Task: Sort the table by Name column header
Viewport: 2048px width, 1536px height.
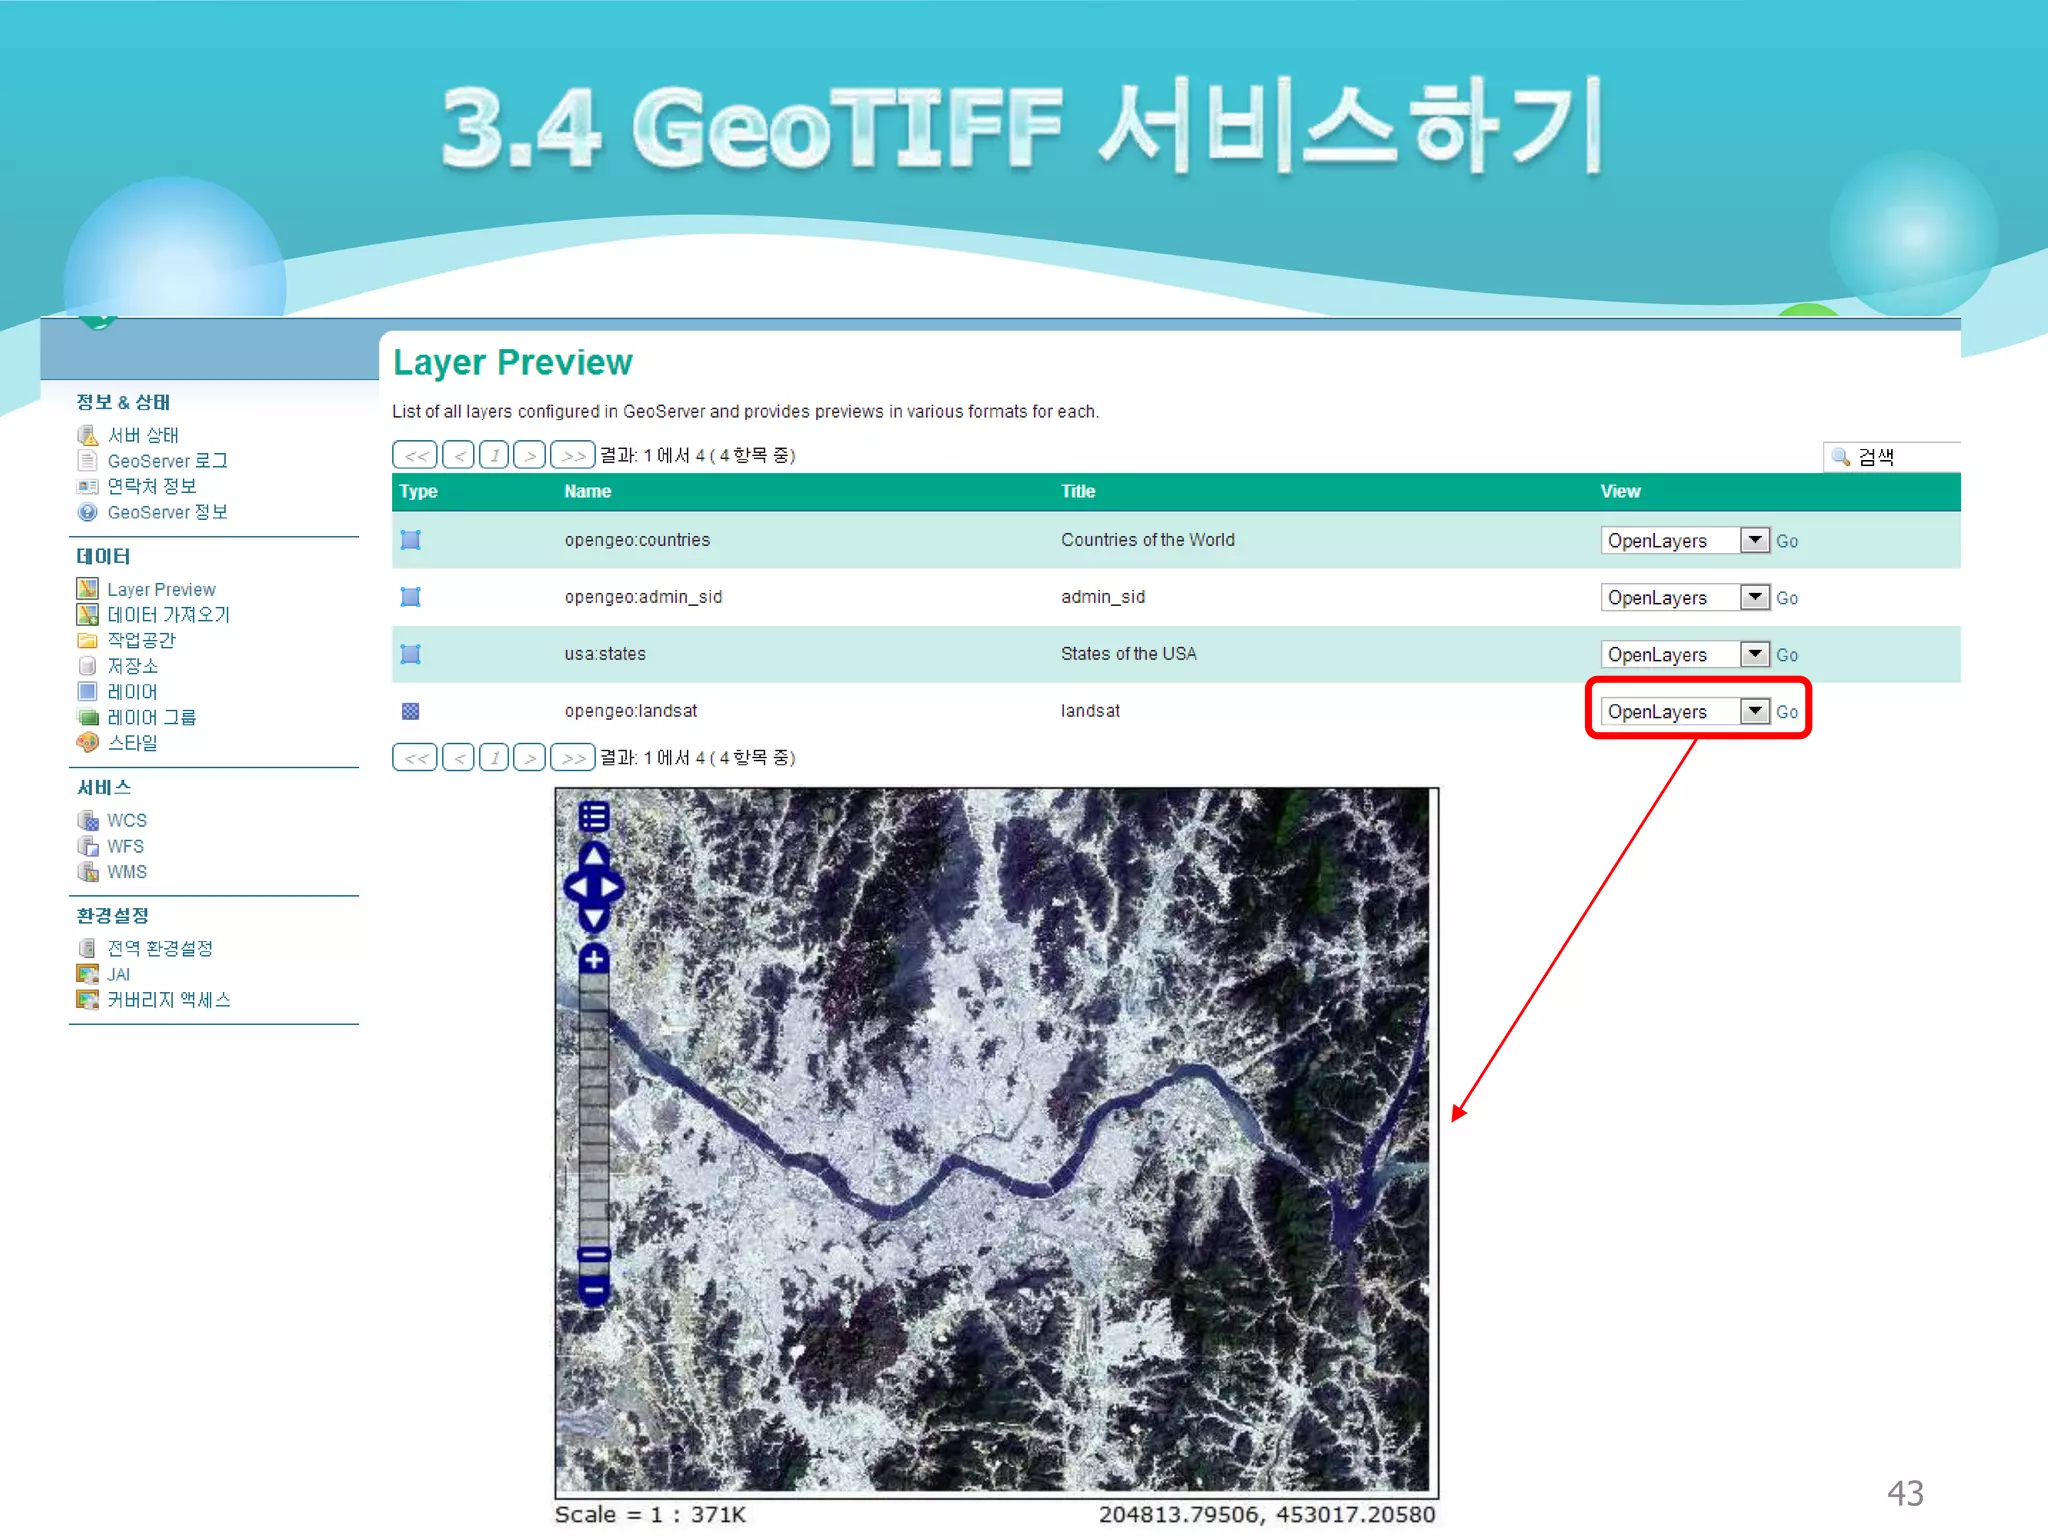Action: (x=587, y=491)
